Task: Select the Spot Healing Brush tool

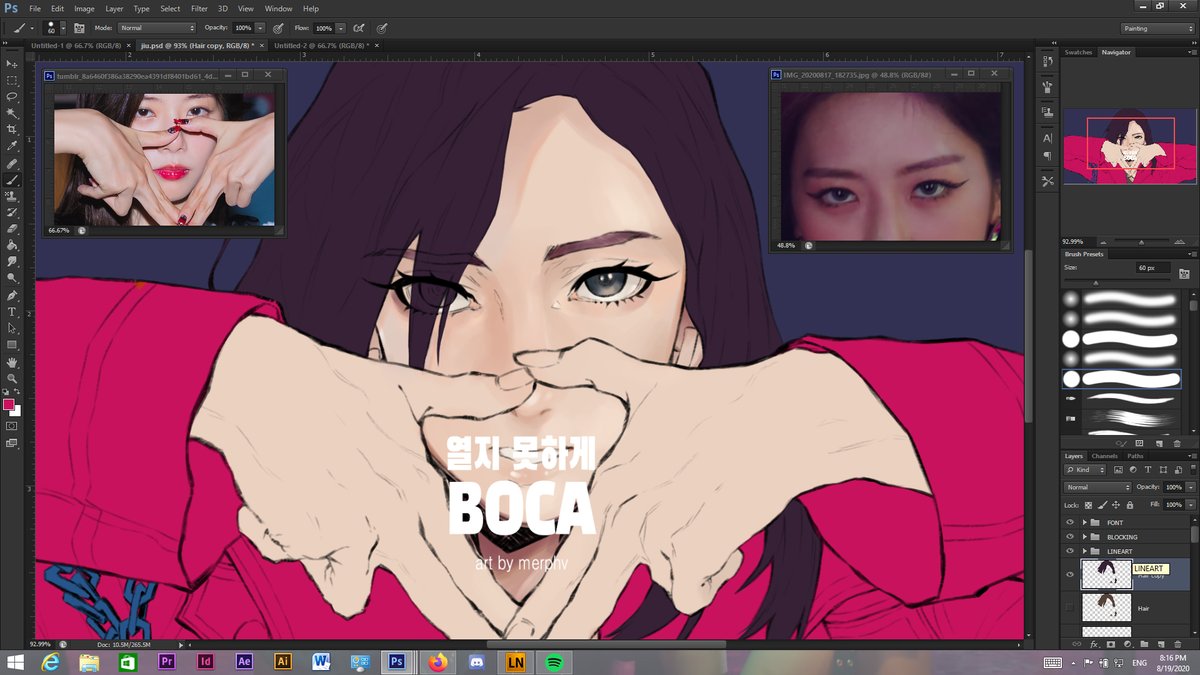Action: (x=12, y=163)
